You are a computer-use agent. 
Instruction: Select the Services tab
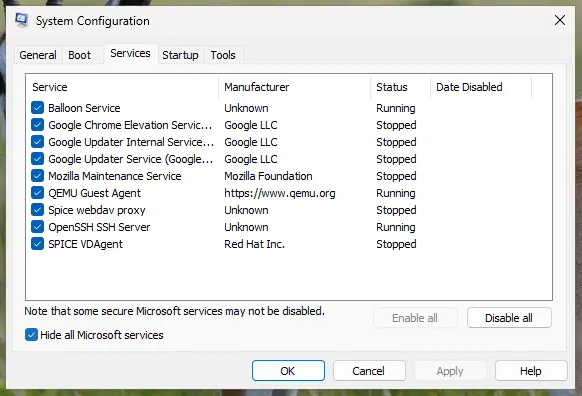[130, 53]
